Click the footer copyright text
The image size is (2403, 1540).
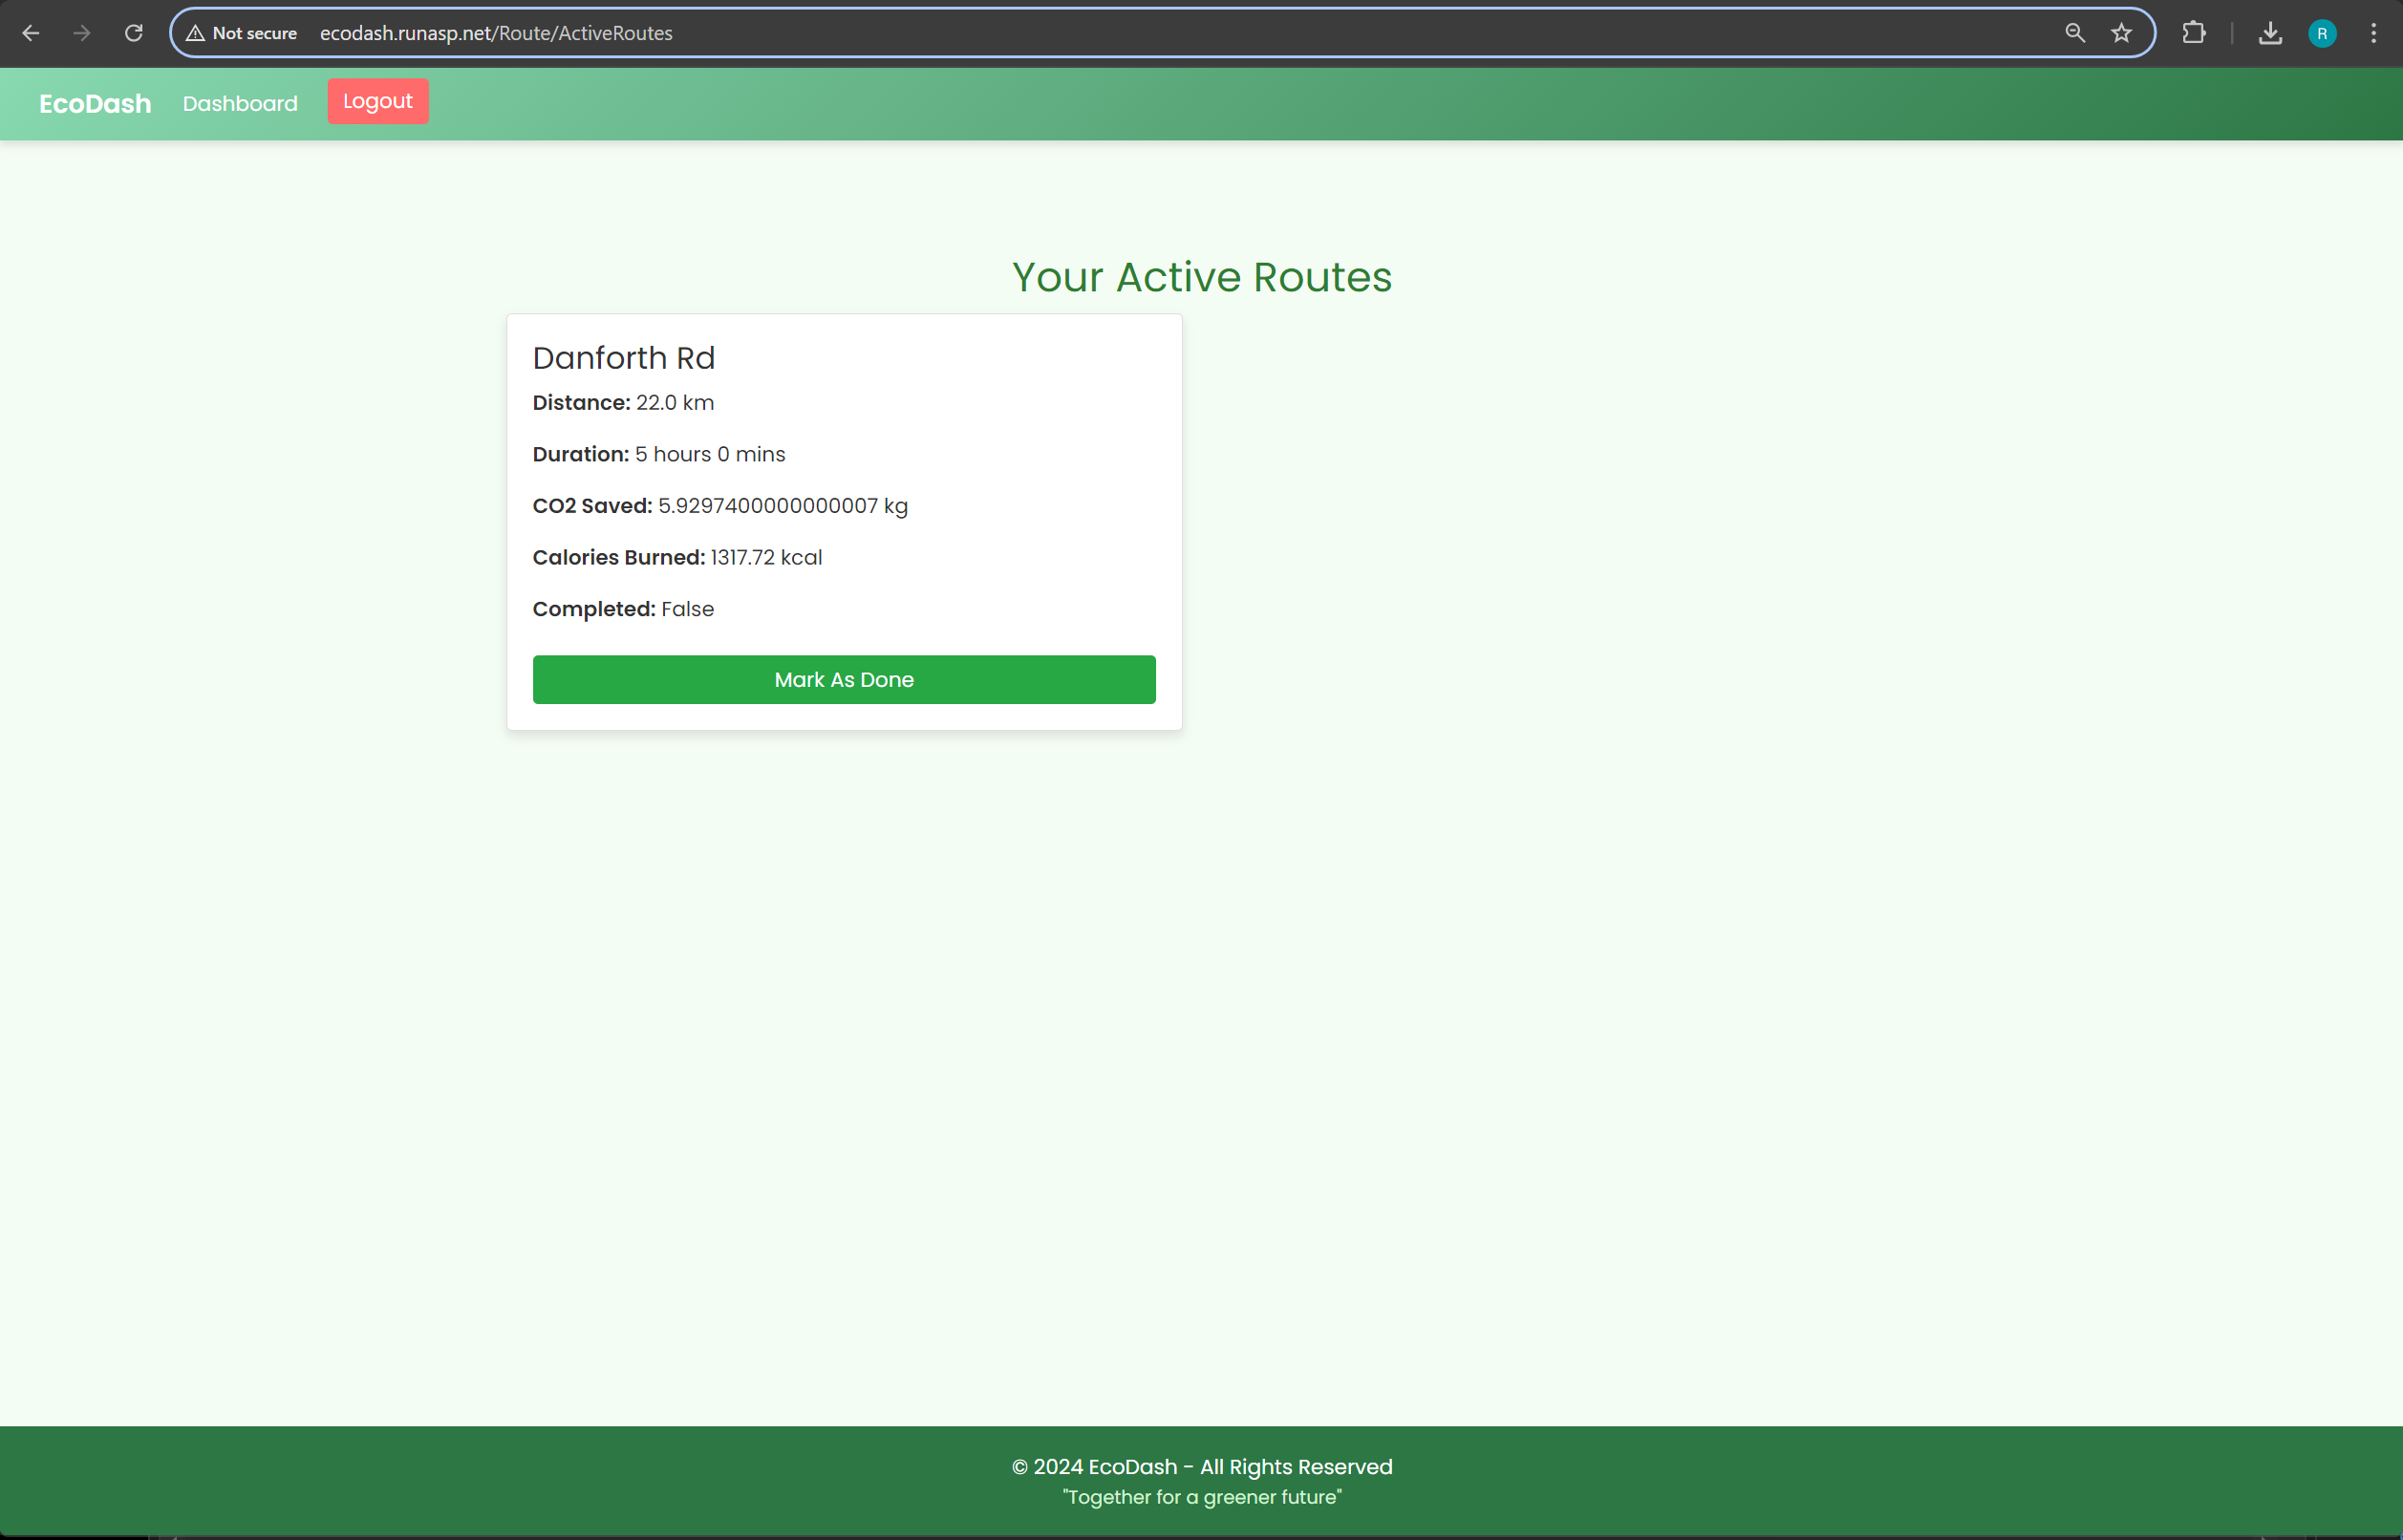pyautogui.click(x=1201, y=1467)
